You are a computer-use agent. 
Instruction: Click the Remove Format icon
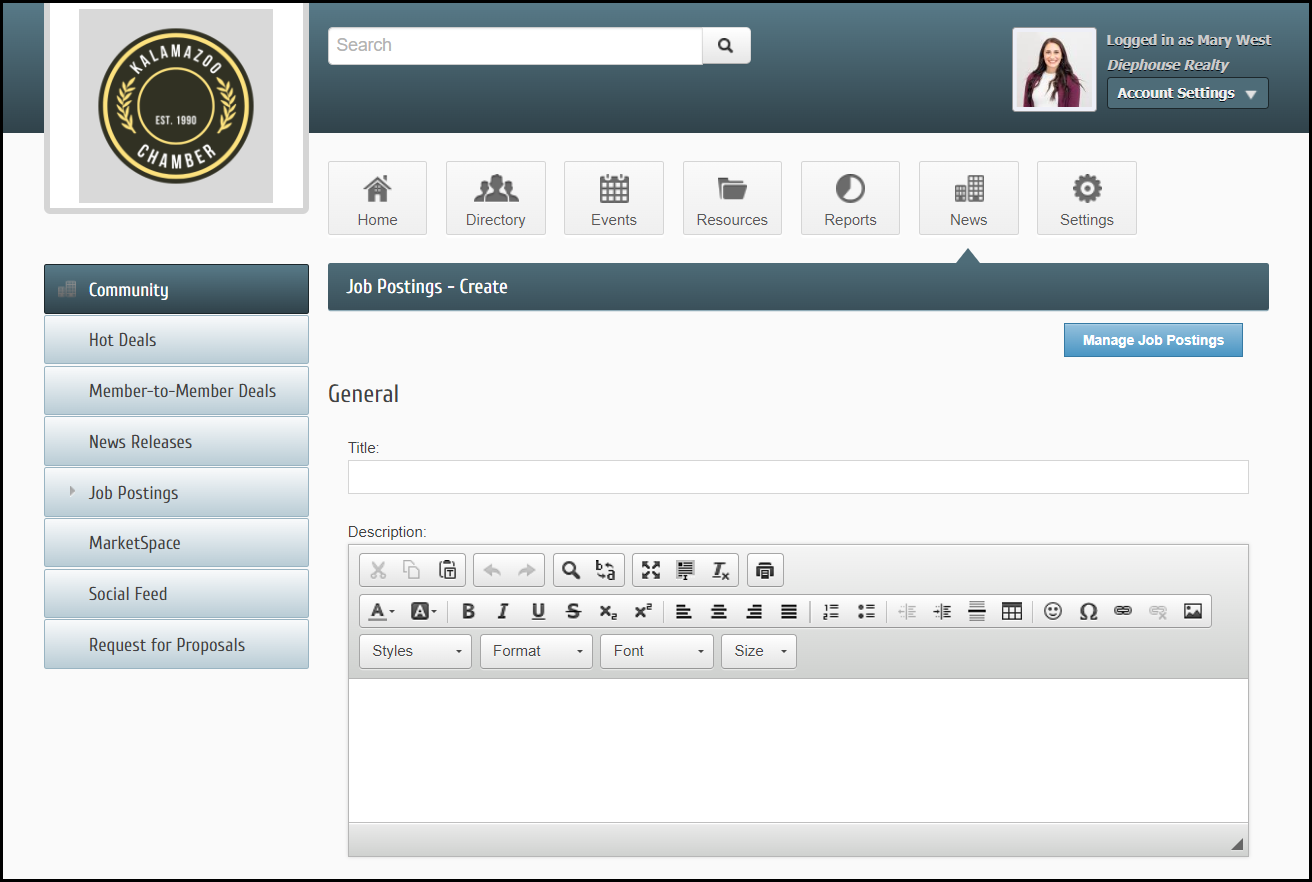click(720, 570)
